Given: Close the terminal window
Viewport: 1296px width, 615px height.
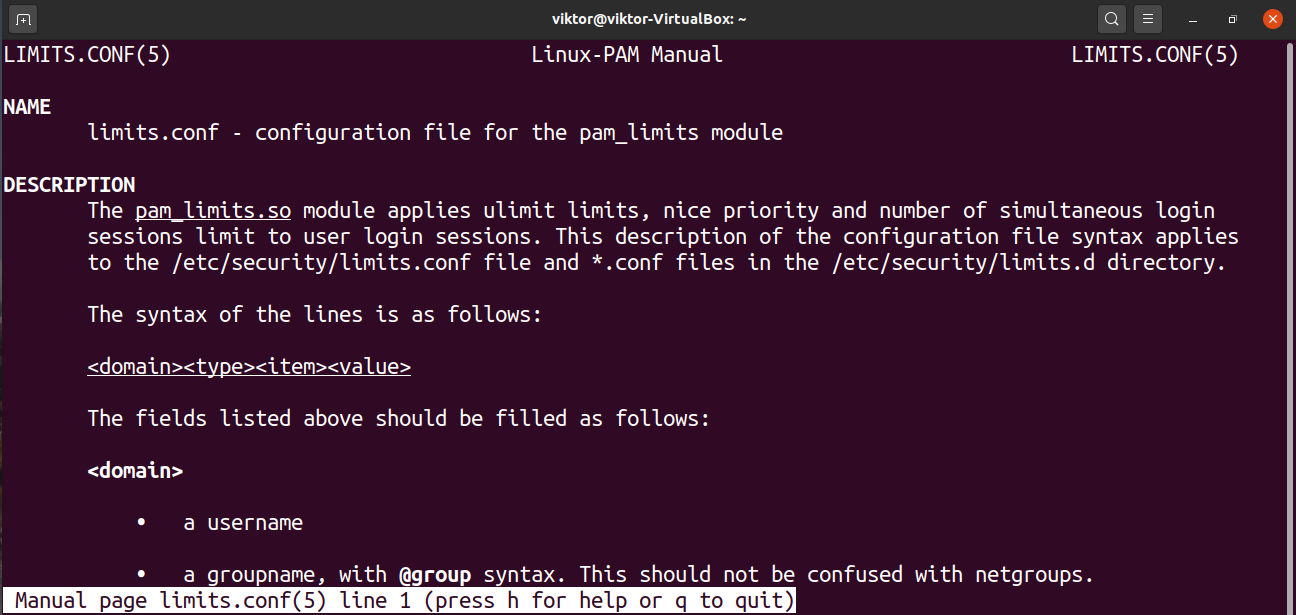Looking at the screenshot, I should 1272,19.
